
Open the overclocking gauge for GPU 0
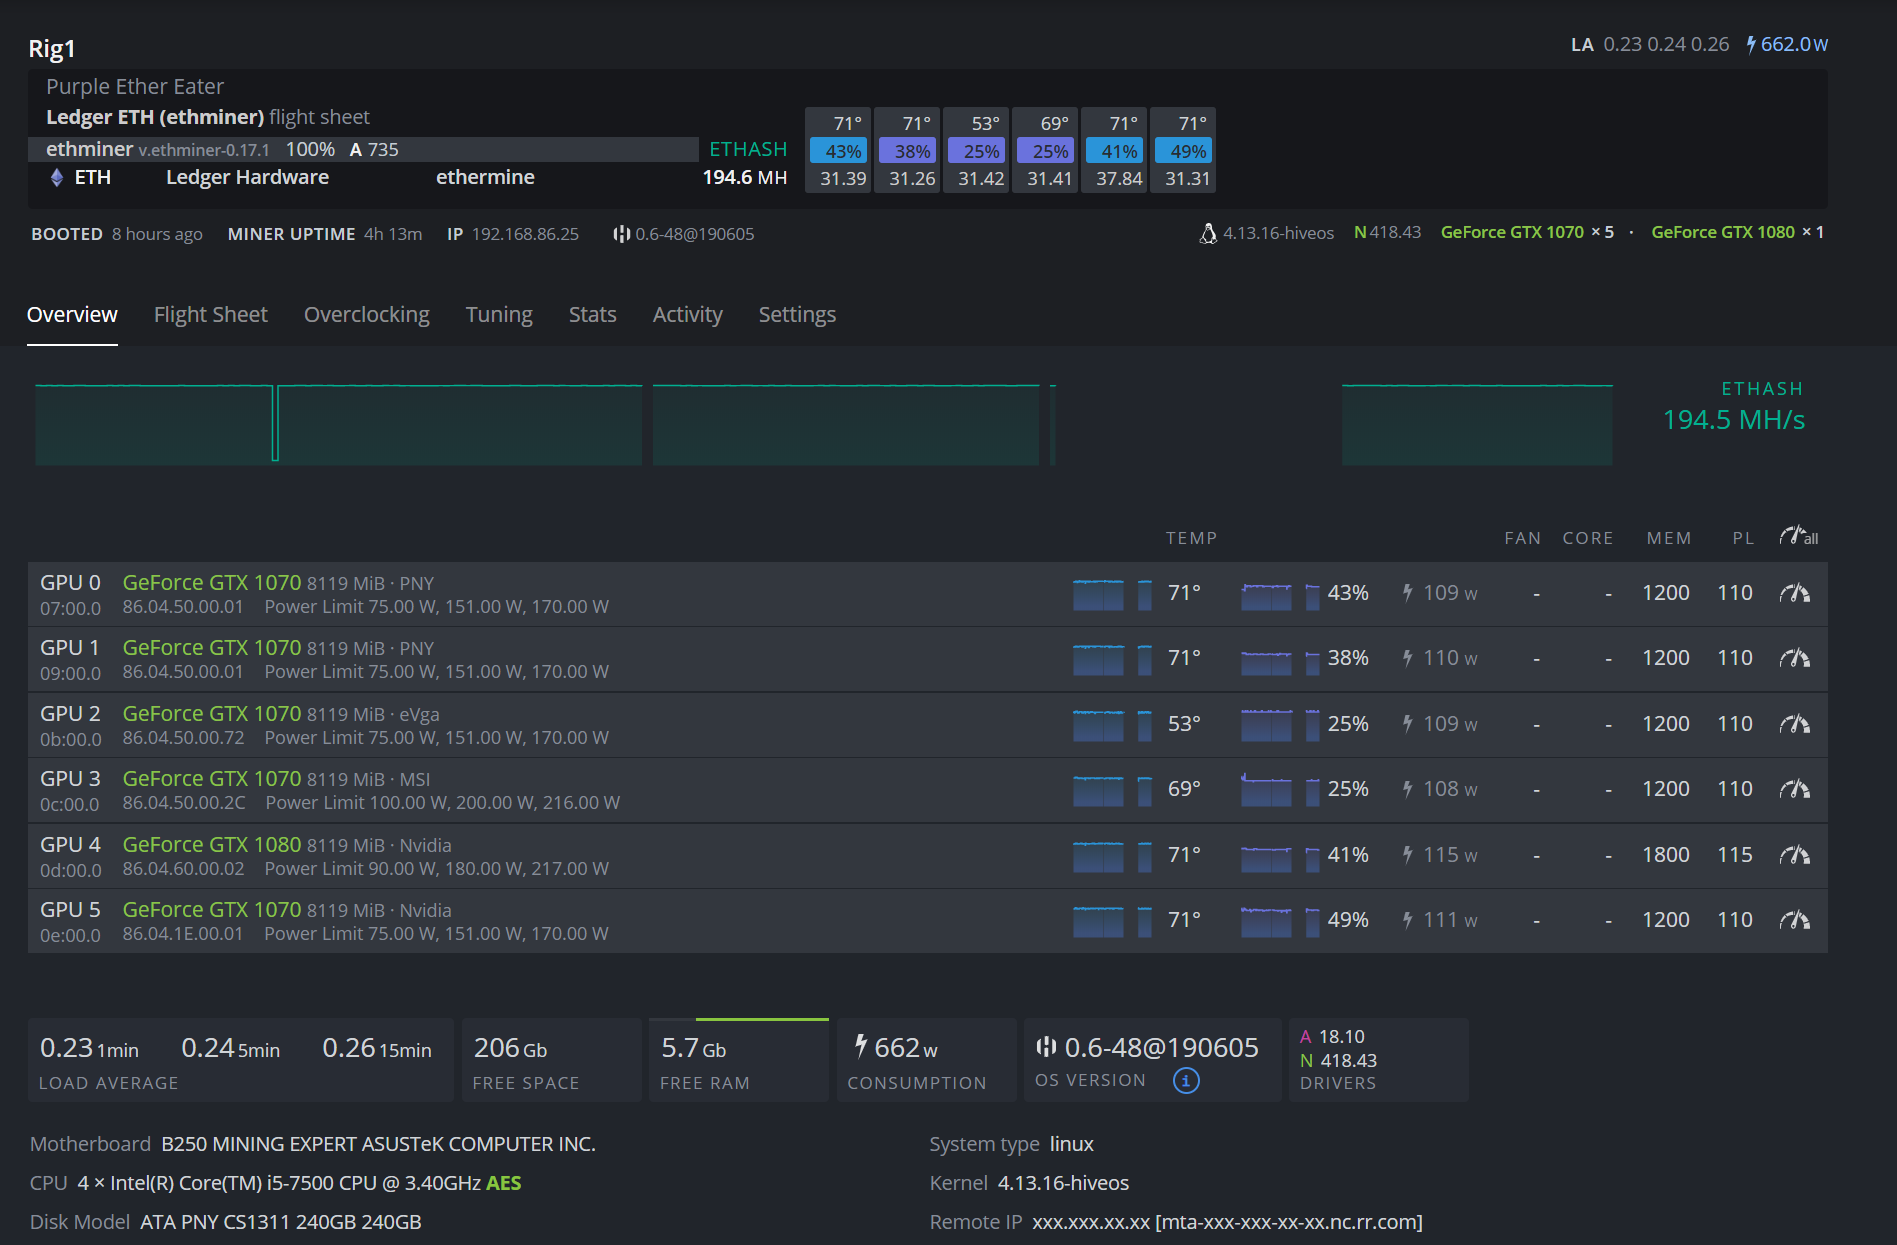point(1795,592)
